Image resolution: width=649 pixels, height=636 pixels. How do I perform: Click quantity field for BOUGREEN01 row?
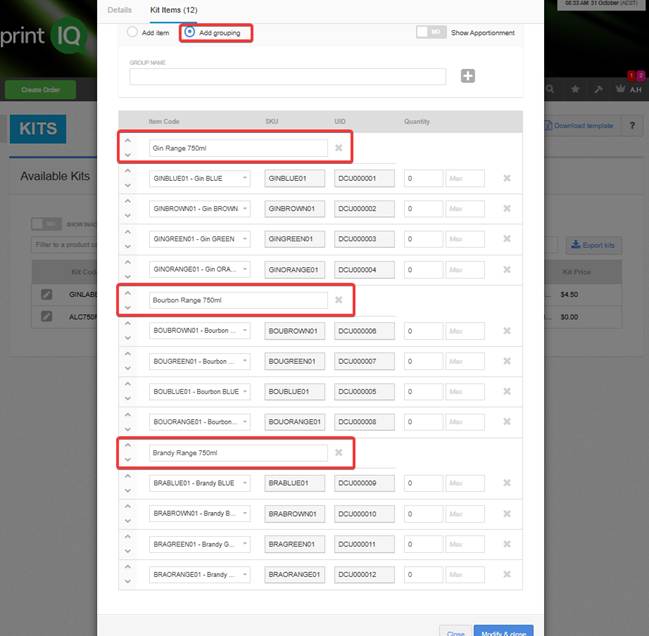click(423, 361)
